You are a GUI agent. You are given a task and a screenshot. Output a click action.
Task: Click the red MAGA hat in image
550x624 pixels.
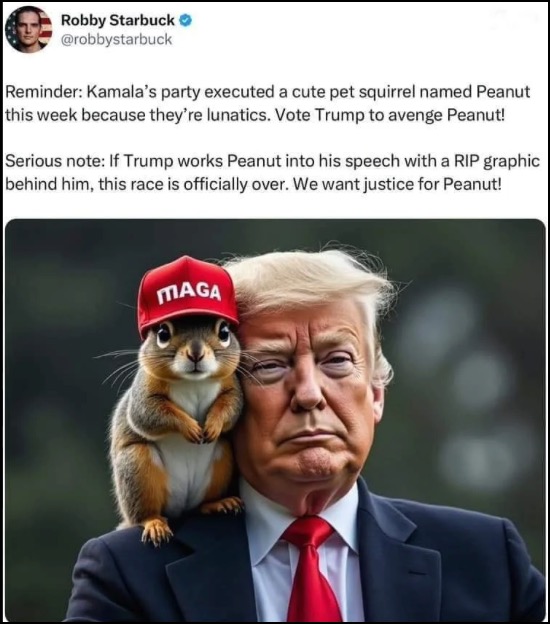187,294
